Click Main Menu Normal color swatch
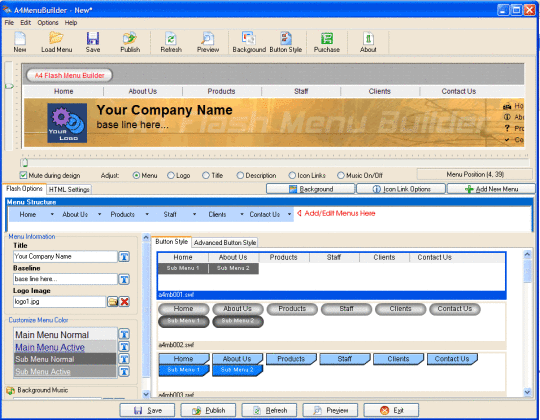 [x=65, y=335]
